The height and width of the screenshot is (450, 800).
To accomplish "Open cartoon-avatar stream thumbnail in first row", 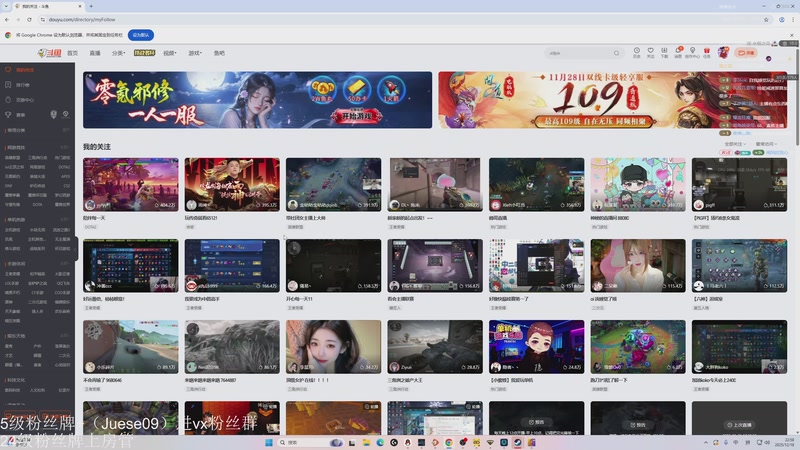I will (638, 184).
